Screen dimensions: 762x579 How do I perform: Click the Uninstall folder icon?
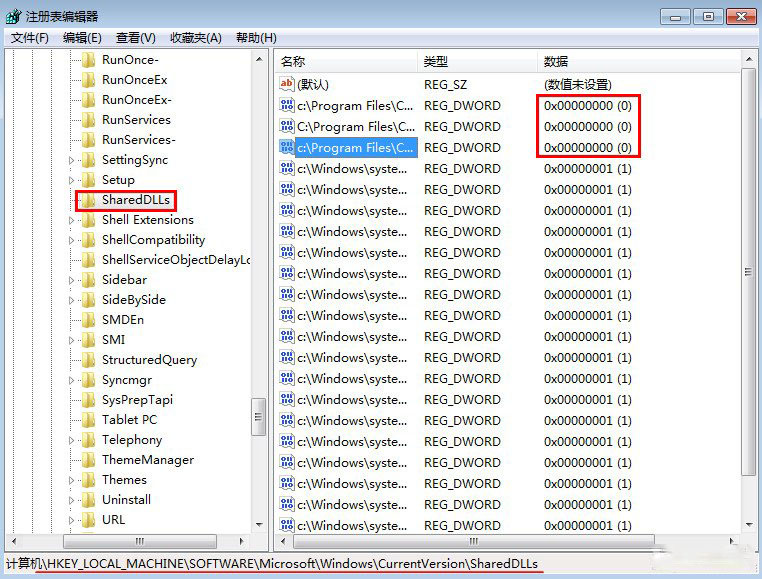88,500
